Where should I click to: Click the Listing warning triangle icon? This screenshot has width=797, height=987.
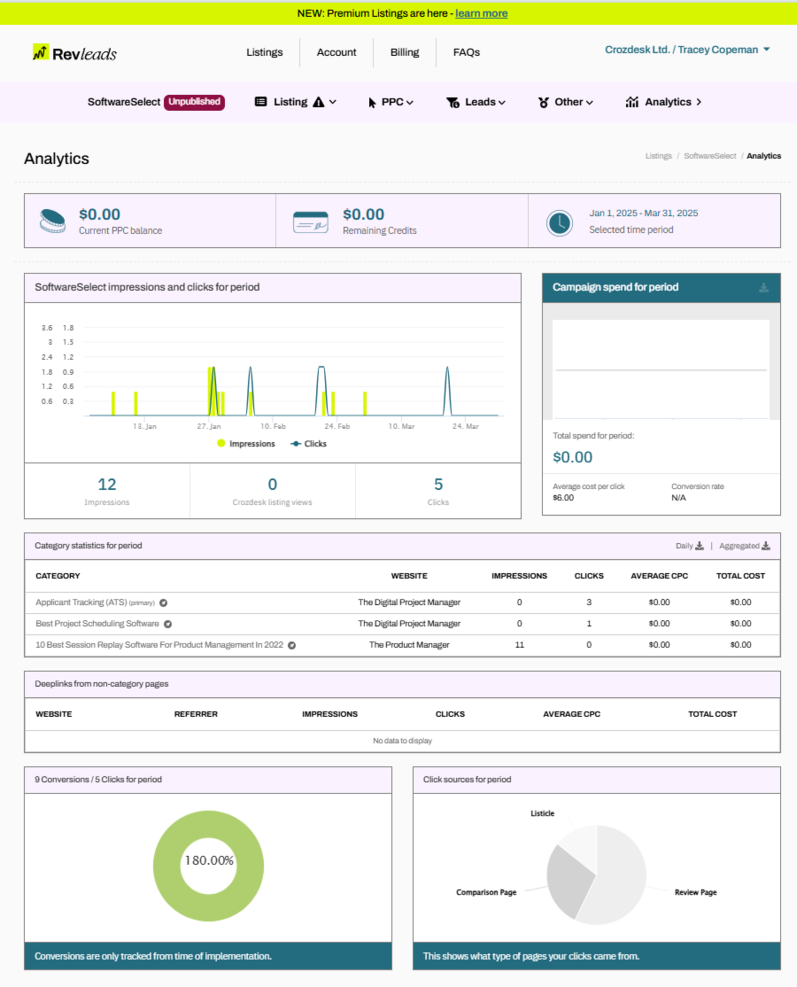coord(319,102)
